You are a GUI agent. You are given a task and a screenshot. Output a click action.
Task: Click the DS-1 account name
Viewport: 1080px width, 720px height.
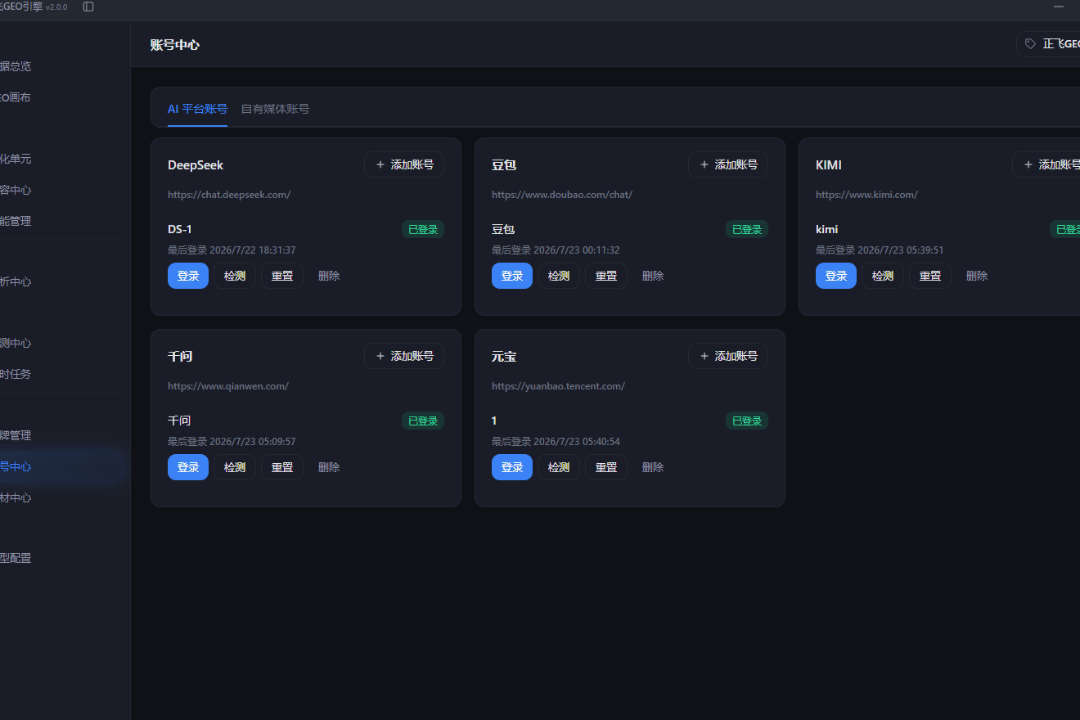[180, 229]
